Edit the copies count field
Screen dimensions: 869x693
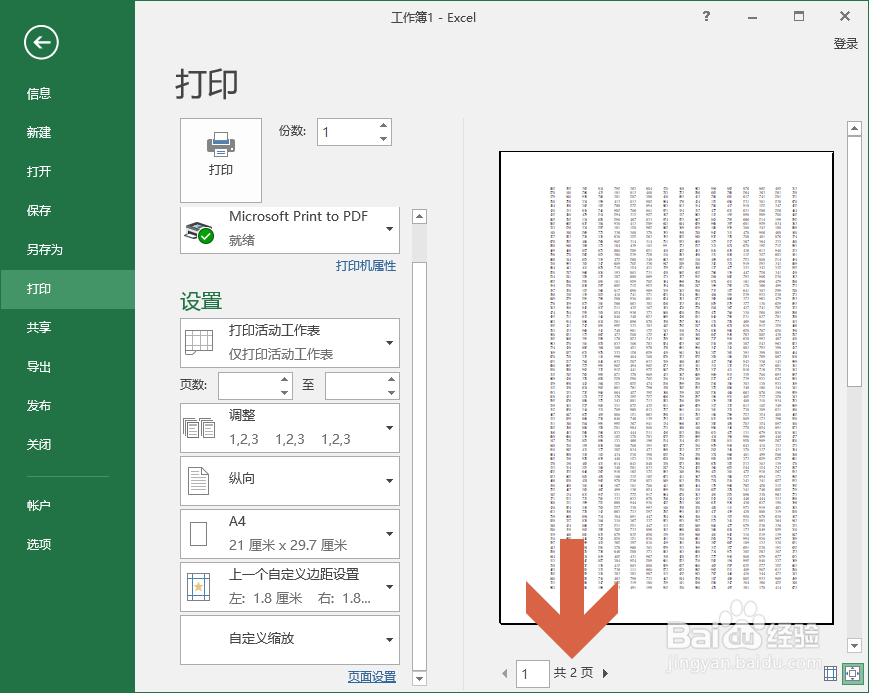(x=348, y=132)
